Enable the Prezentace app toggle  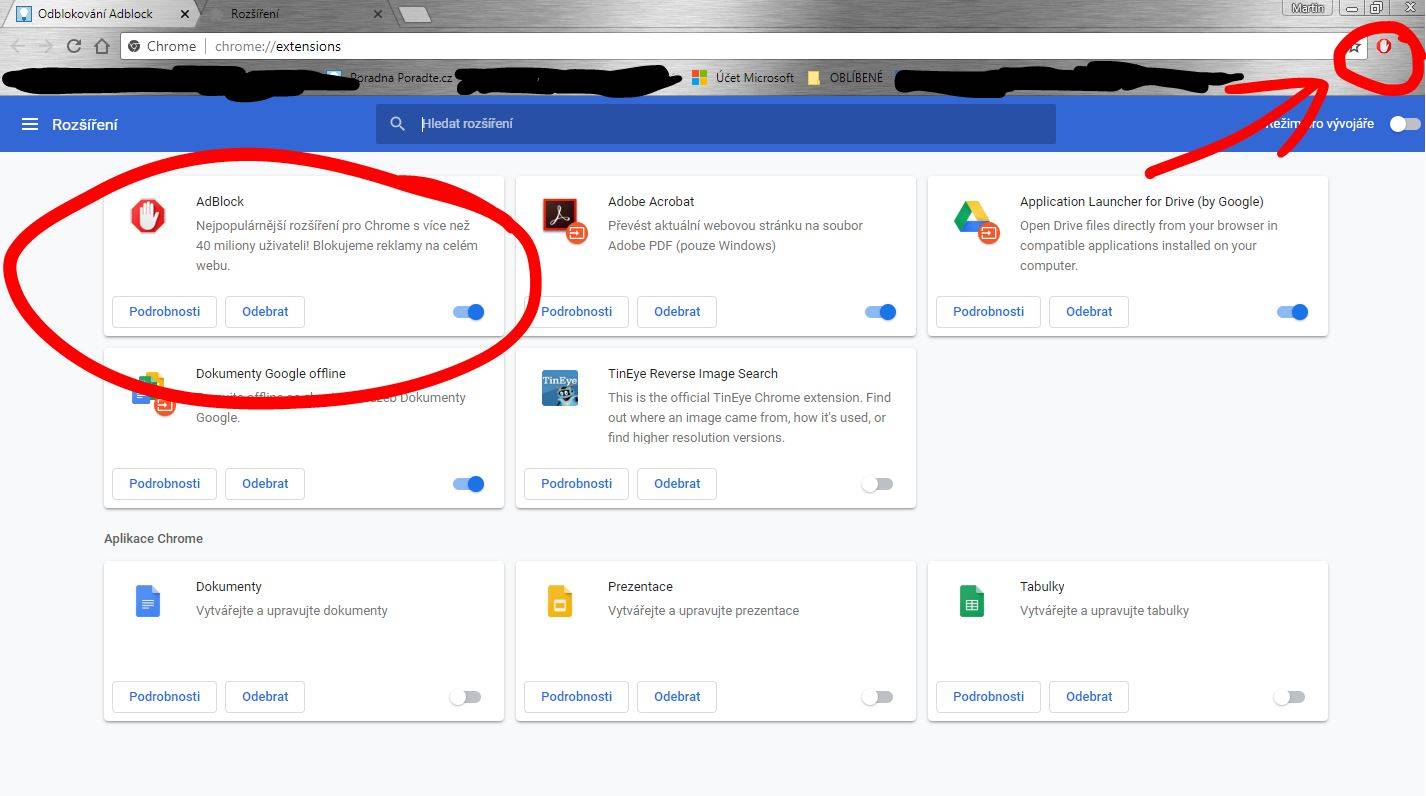(x=877, y=697)
